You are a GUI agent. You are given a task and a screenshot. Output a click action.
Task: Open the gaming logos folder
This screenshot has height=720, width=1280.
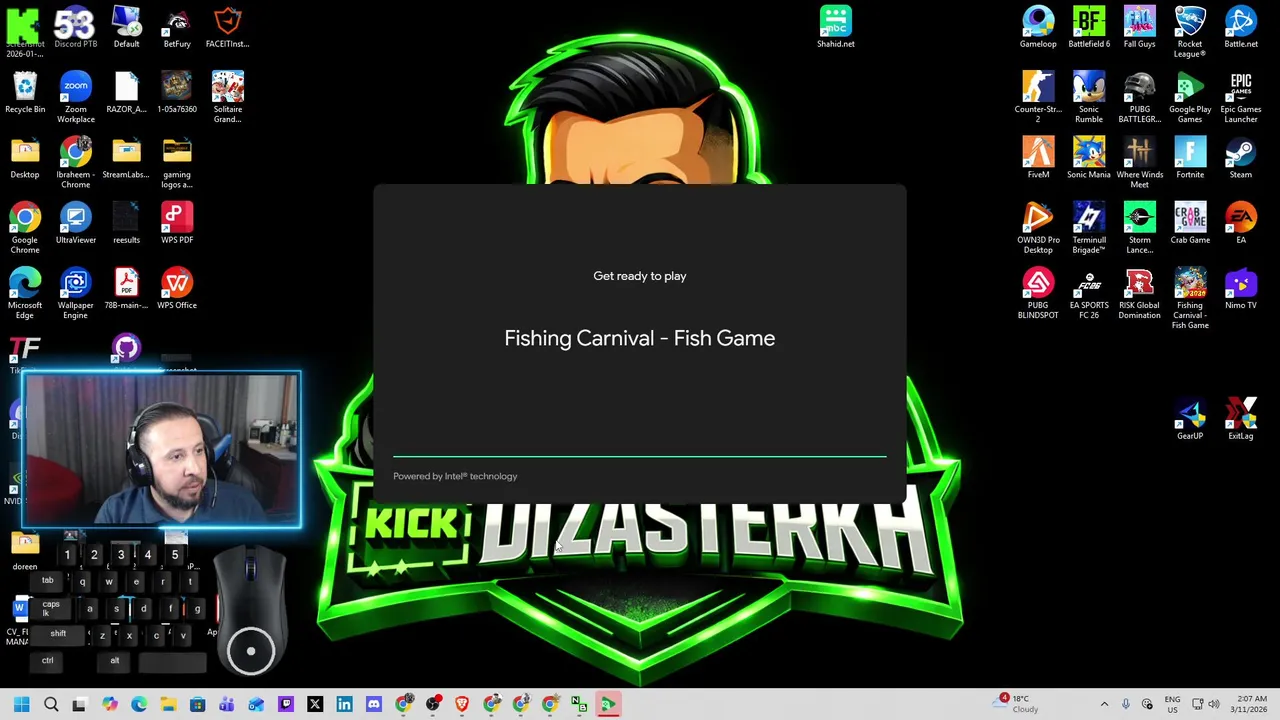click(177, 163)
